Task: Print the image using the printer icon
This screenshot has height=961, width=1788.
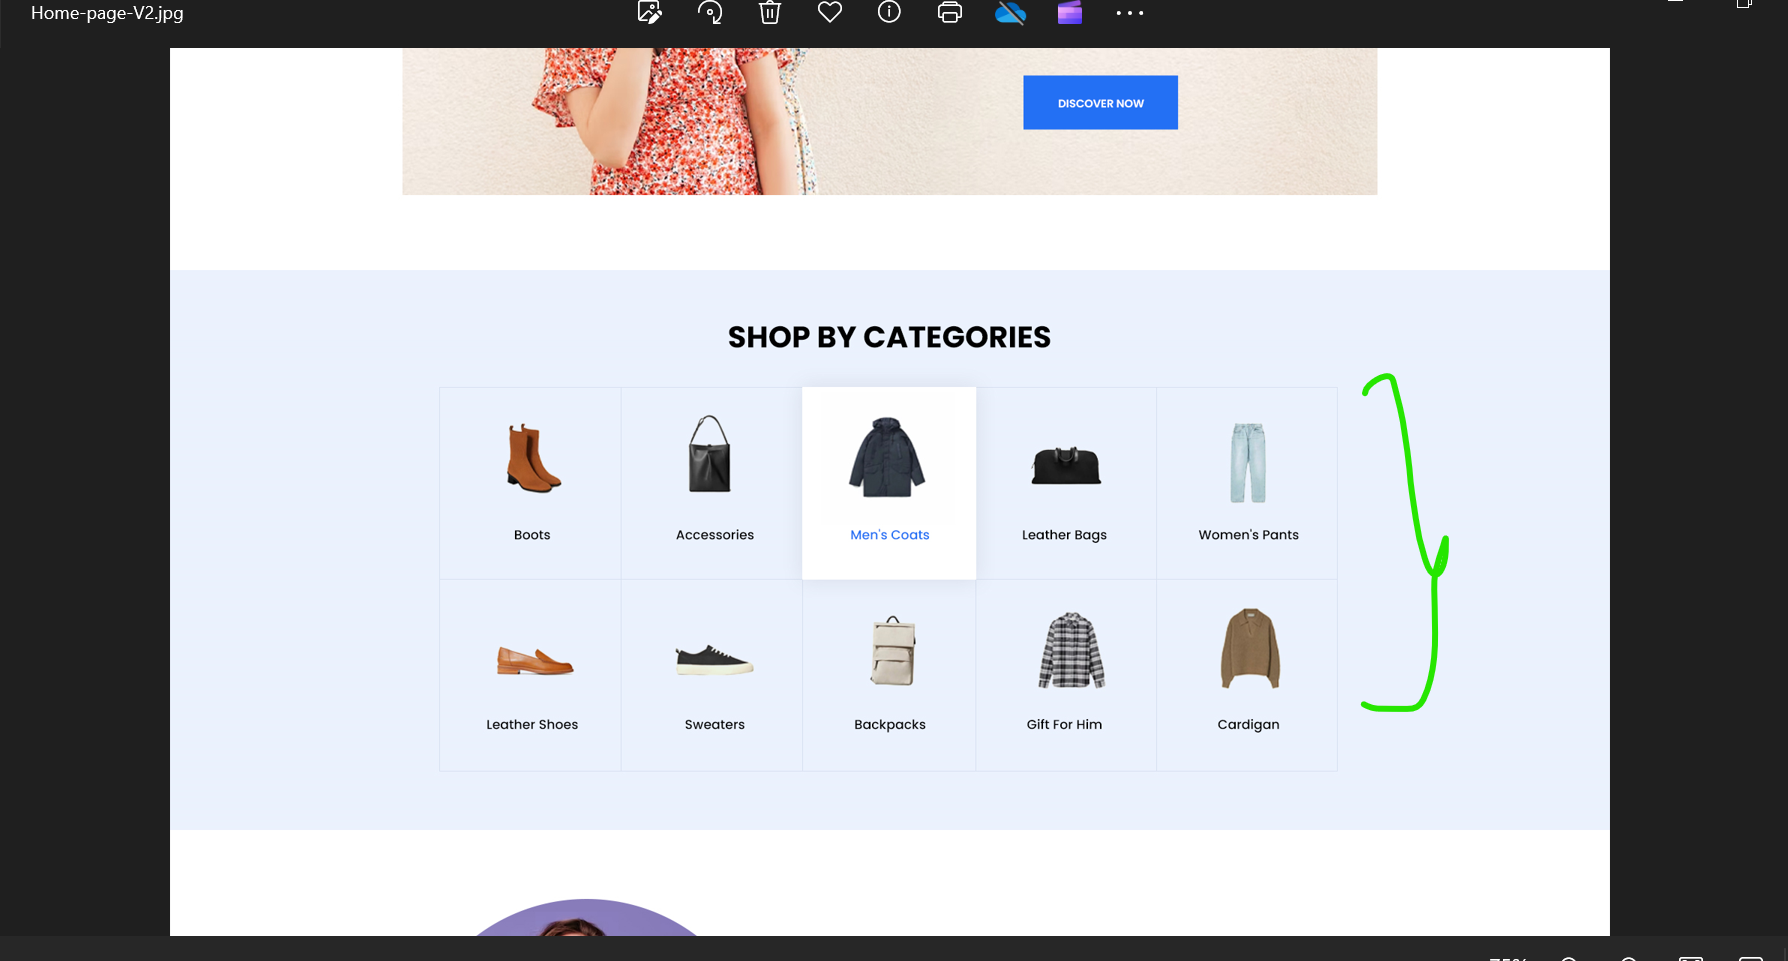Action: pos(950,12)
